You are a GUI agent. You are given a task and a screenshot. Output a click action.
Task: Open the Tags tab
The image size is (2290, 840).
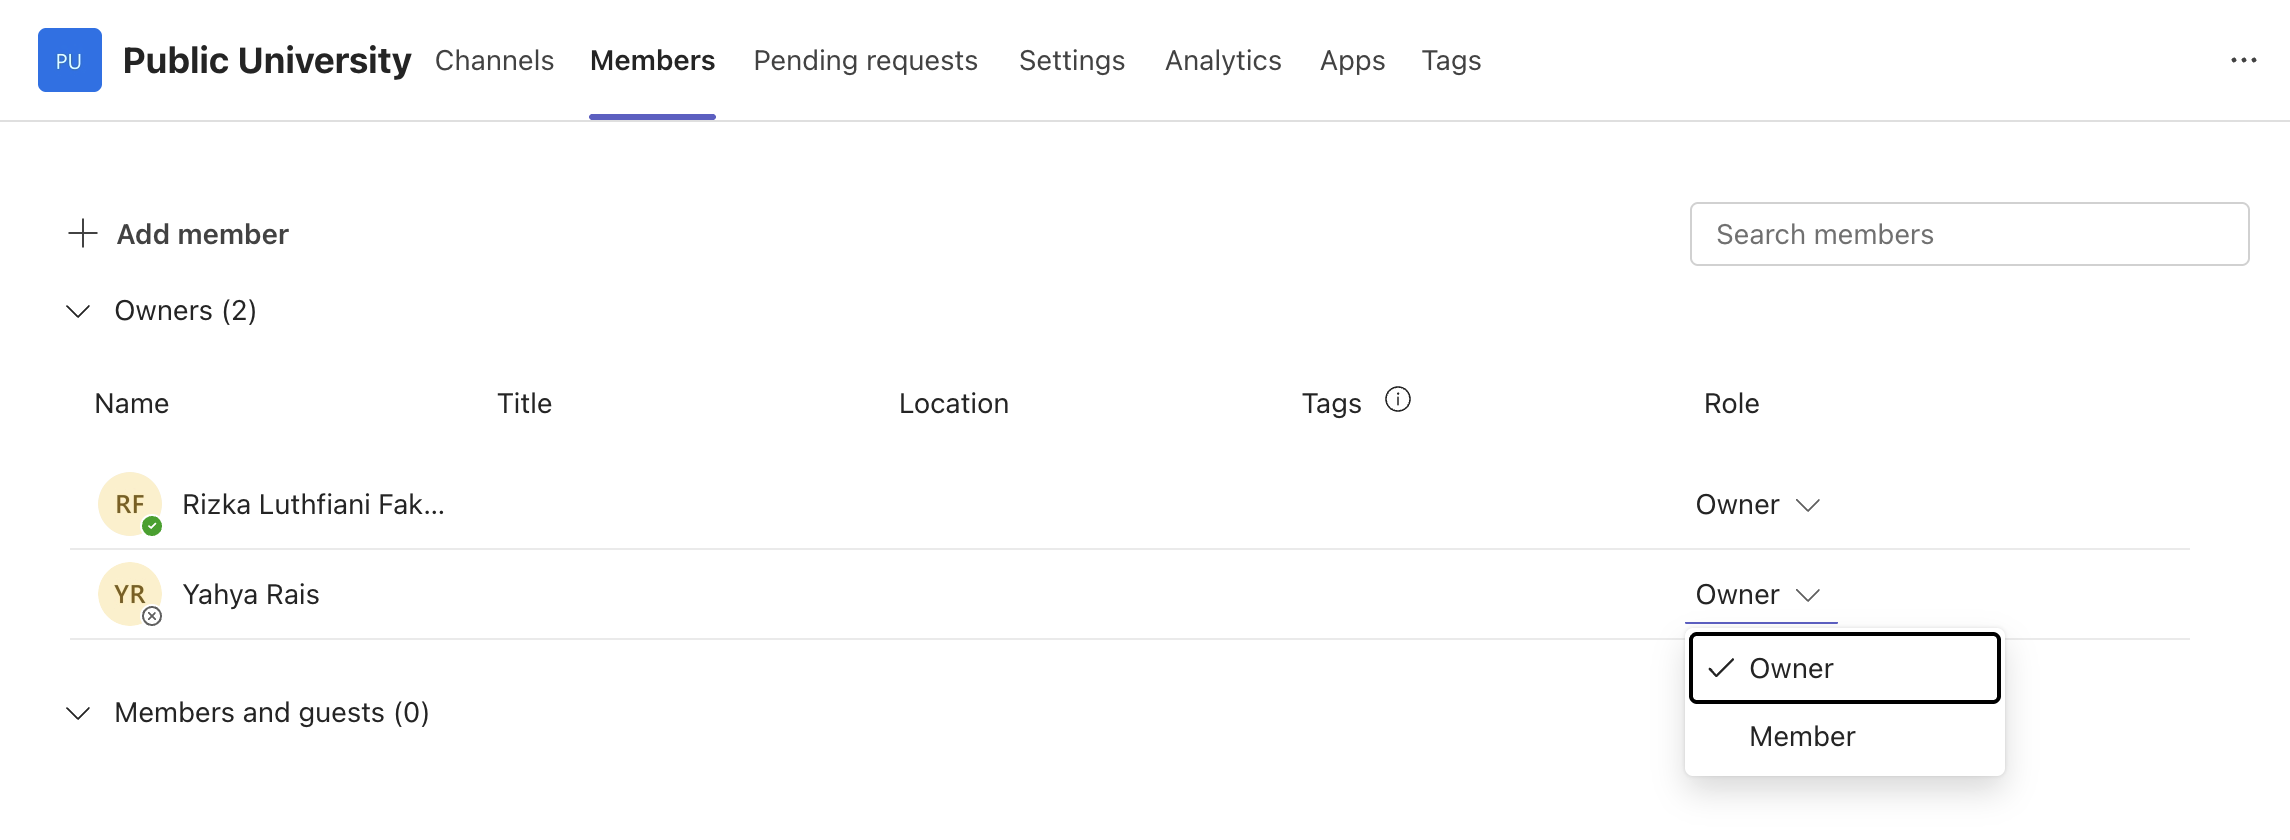click(1451, 60)
